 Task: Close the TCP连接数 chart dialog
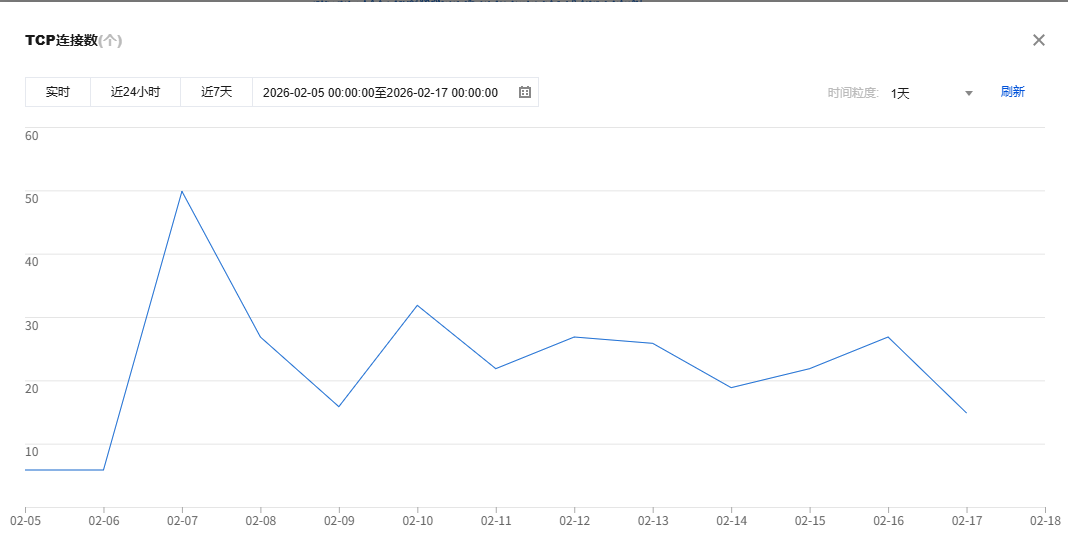[x=1038, y=40]
